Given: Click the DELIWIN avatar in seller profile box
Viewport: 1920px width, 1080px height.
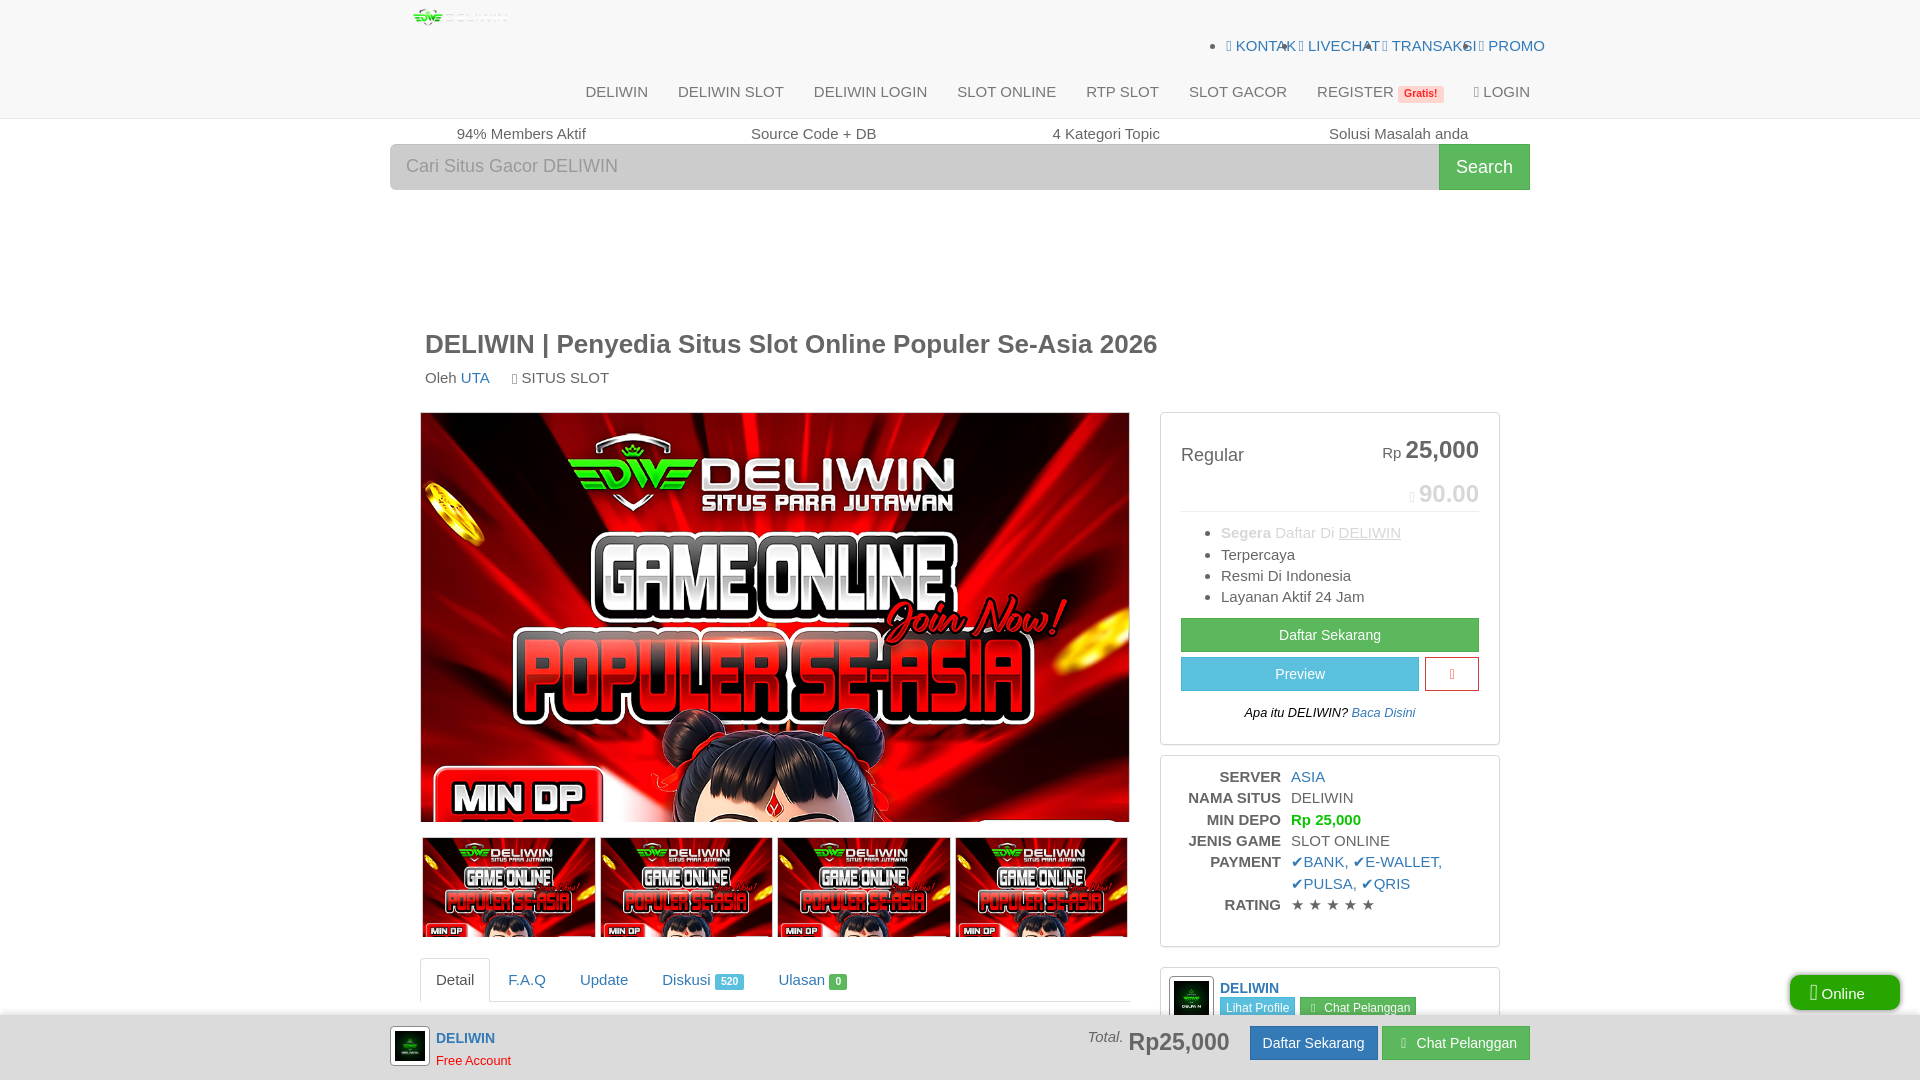Looking at the screenshot, I should click(x=1191, y=998).
